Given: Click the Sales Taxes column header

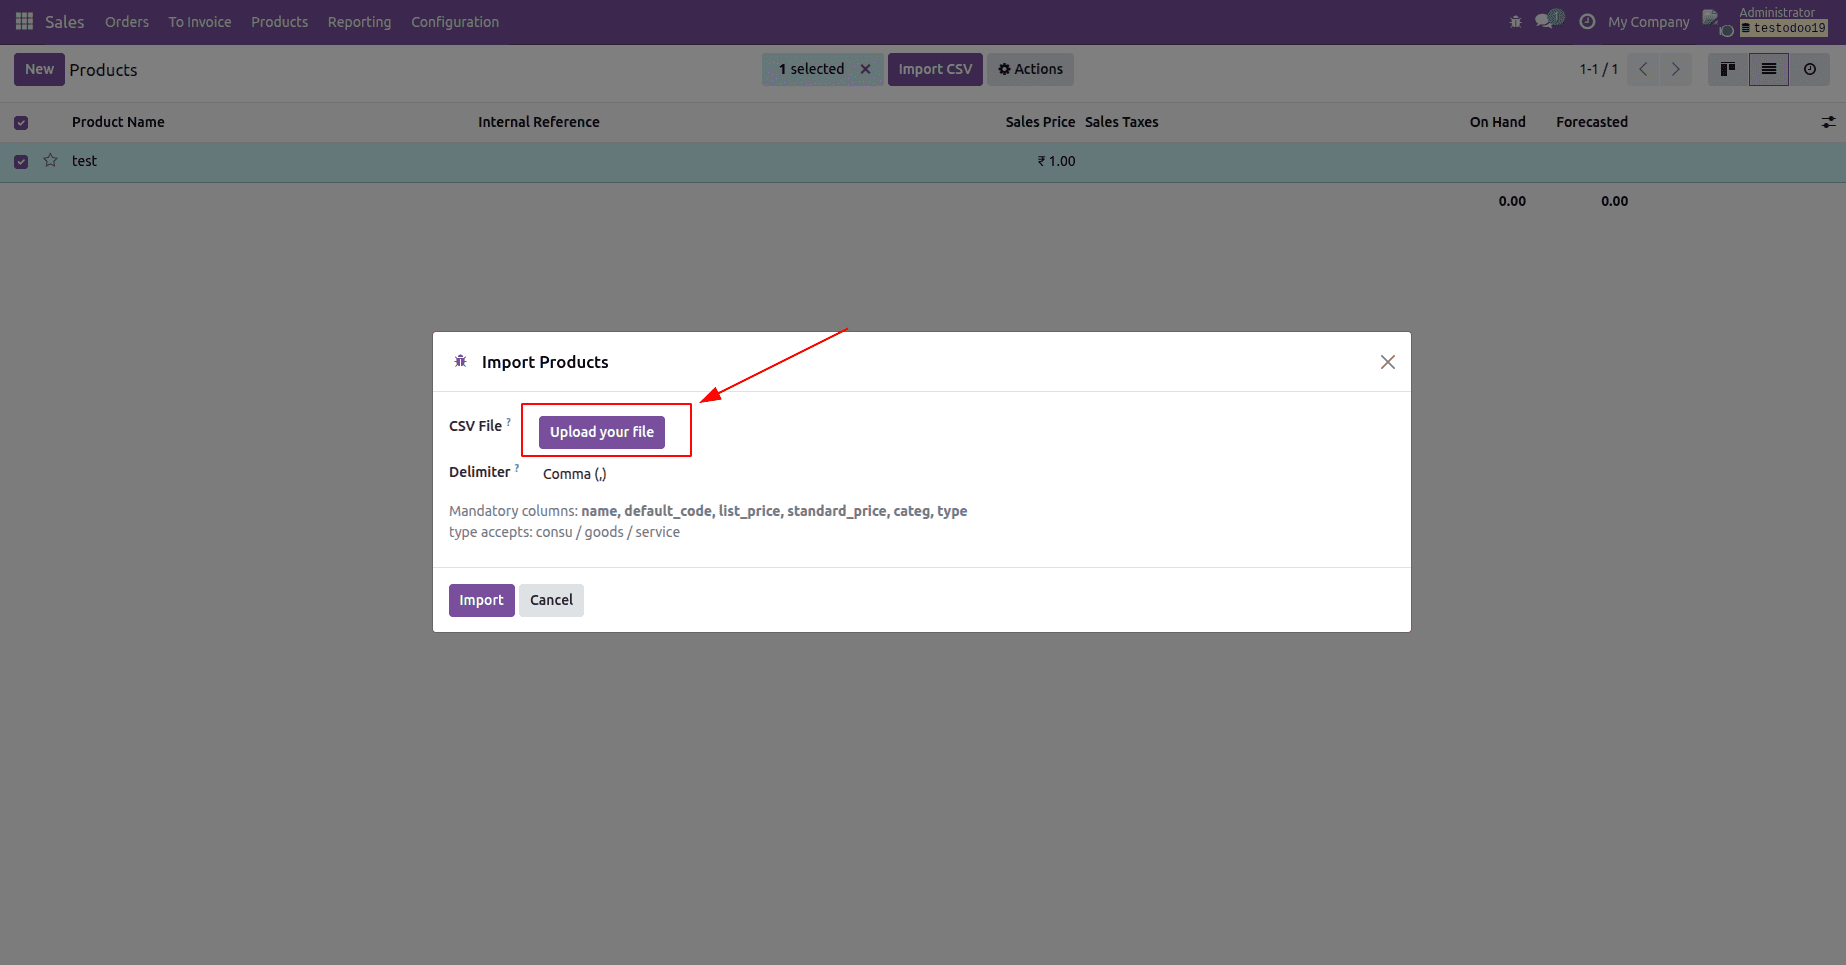Looking at the screenshot, I should [1122, 122].
